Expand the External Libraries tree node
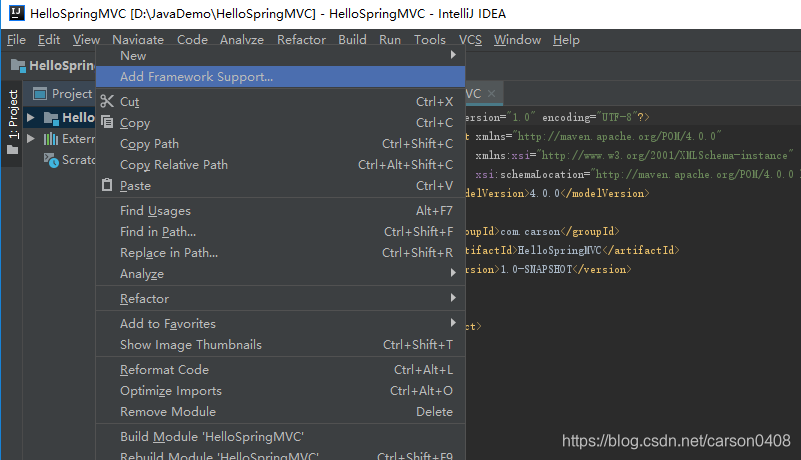 (x=31, y=139)
